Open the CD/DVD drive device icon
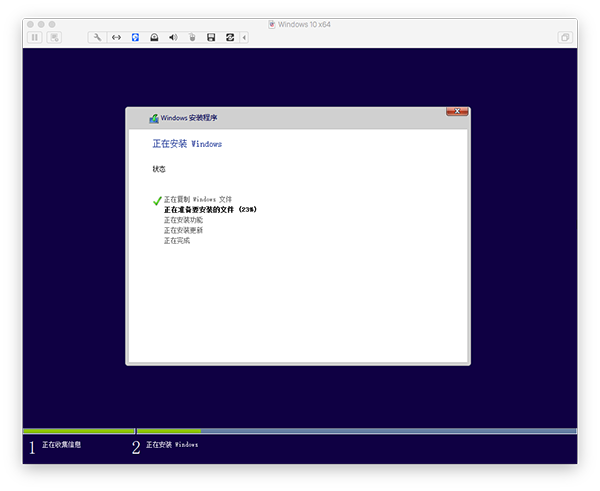Viewport: 600px width, 491px height. point(154,37)
